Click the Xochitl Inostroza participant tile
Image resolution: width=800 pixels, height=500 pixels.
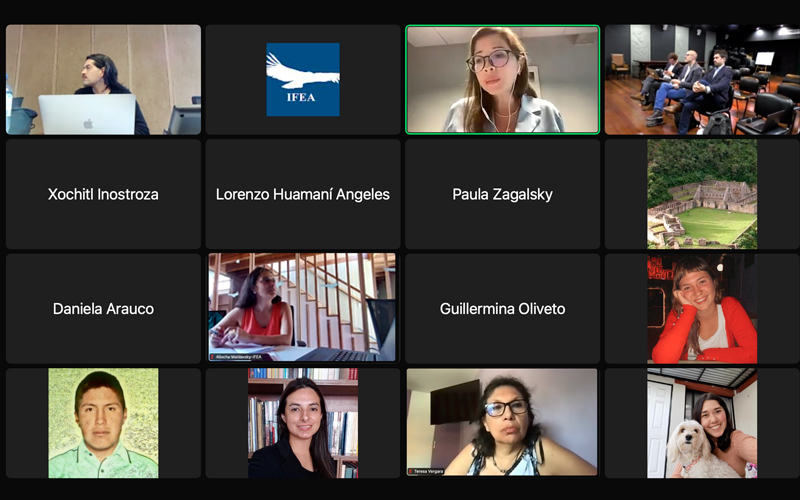(x=103, y=194)
